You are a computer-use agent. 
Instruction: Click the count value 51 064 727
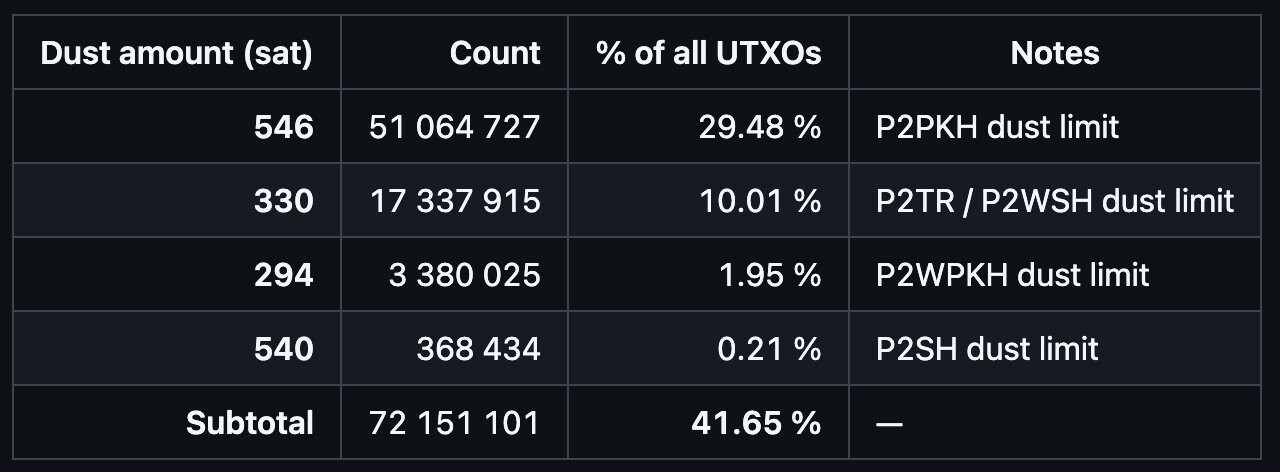454,127
